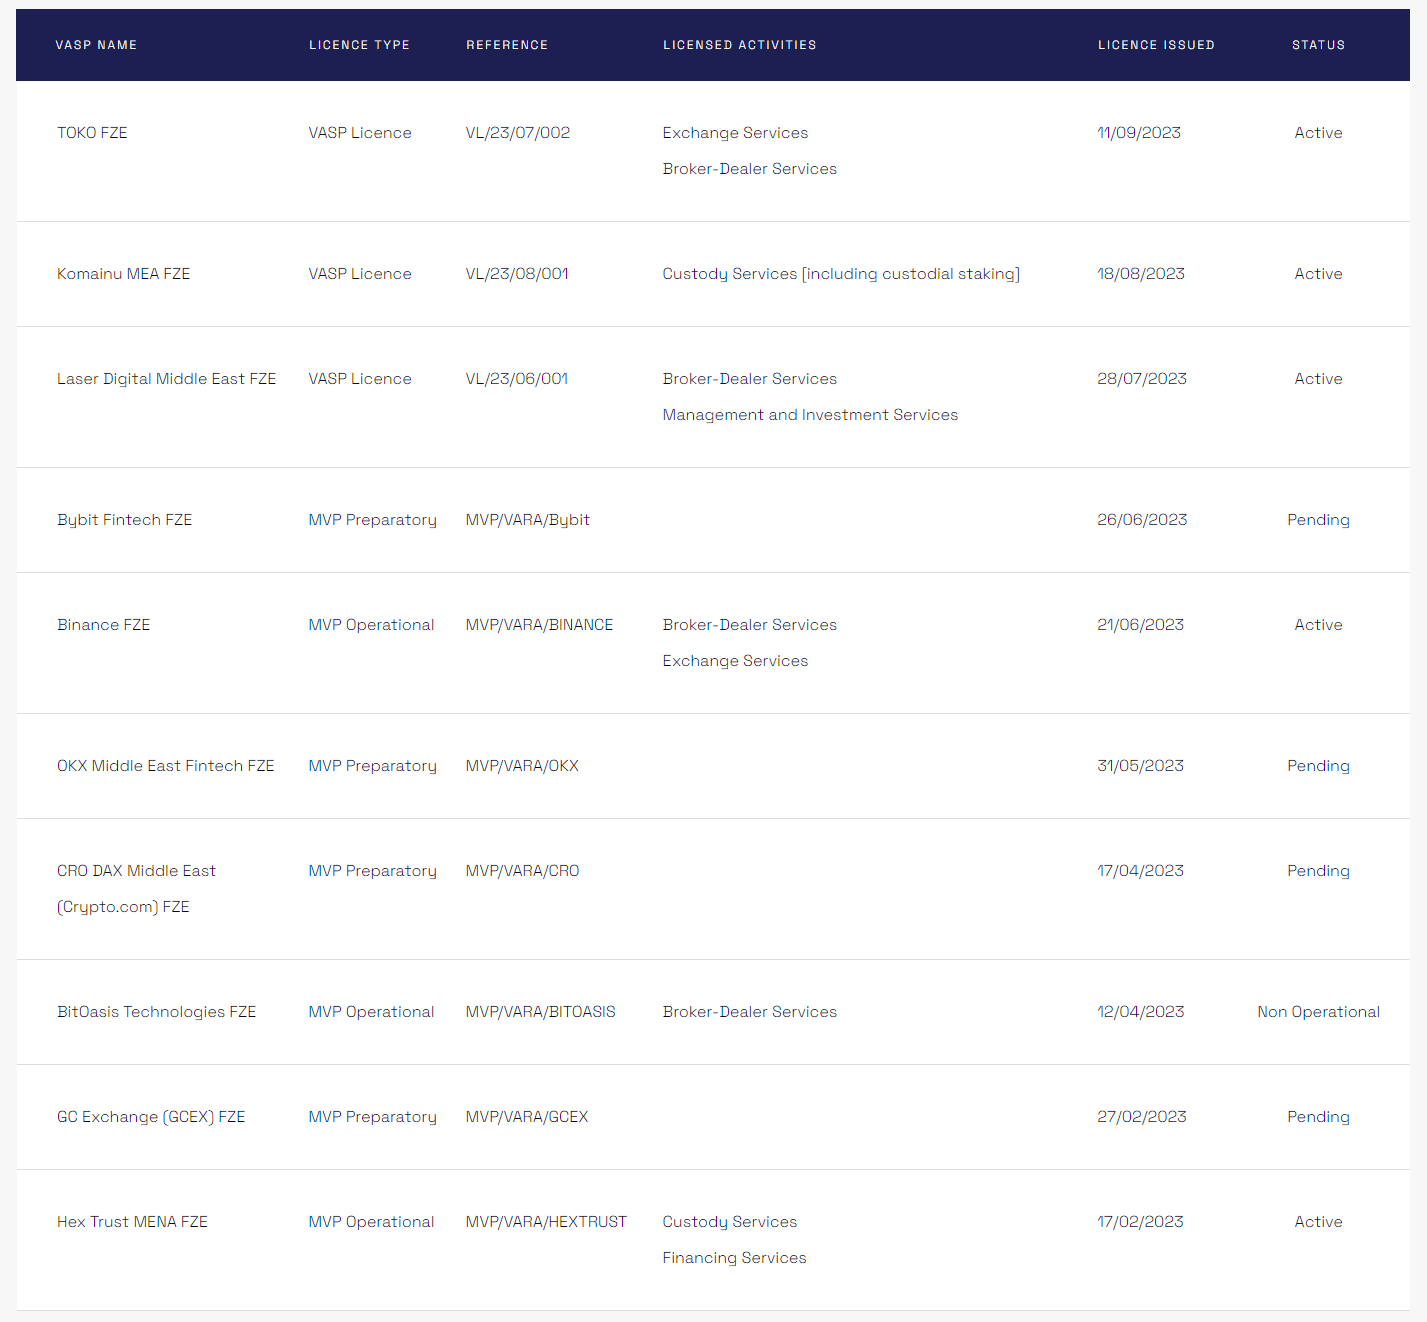Click reference MVP/VARA/Bybit
The image size is (1427, 1322).
coord(527,520)
